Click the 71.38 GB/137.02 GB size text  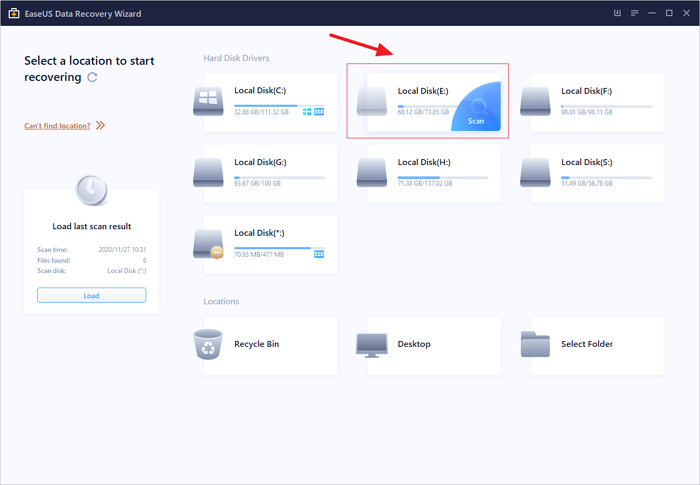425,183
